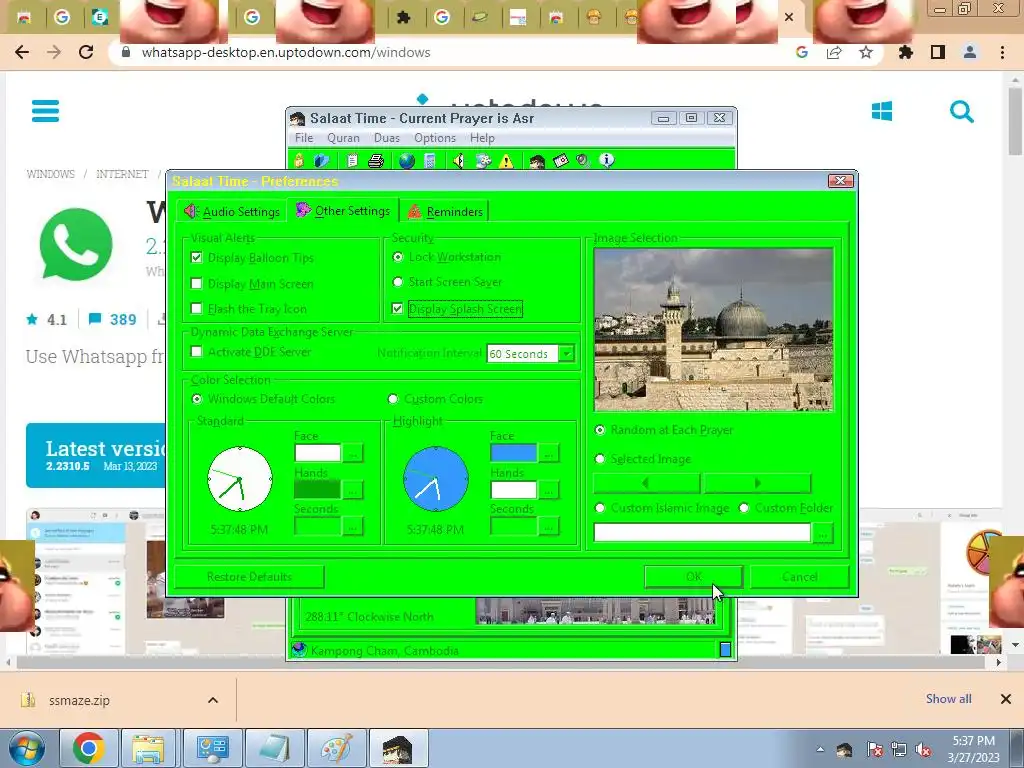Viewport: 1024px width, 768px height.
Task: Go back with Chrome's back arrow
Action: tap(22, 52)
